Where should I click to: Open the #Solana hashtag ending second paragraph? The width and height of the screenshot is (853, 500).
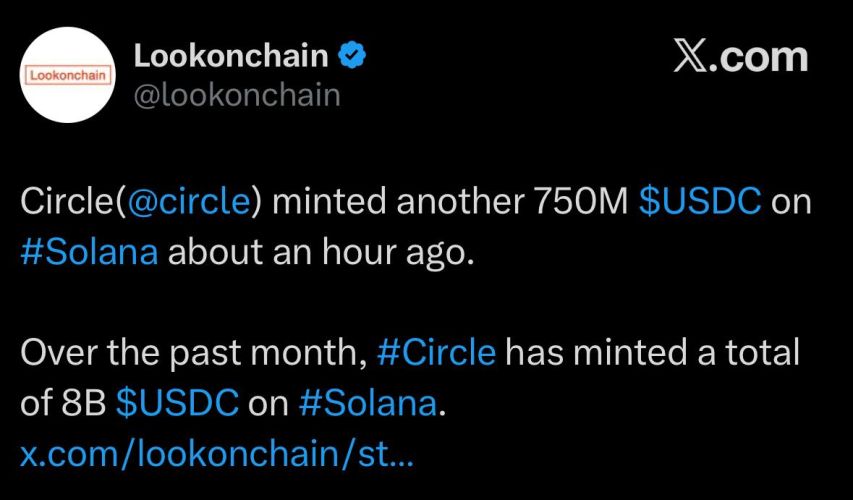click(x=369, y=403)
